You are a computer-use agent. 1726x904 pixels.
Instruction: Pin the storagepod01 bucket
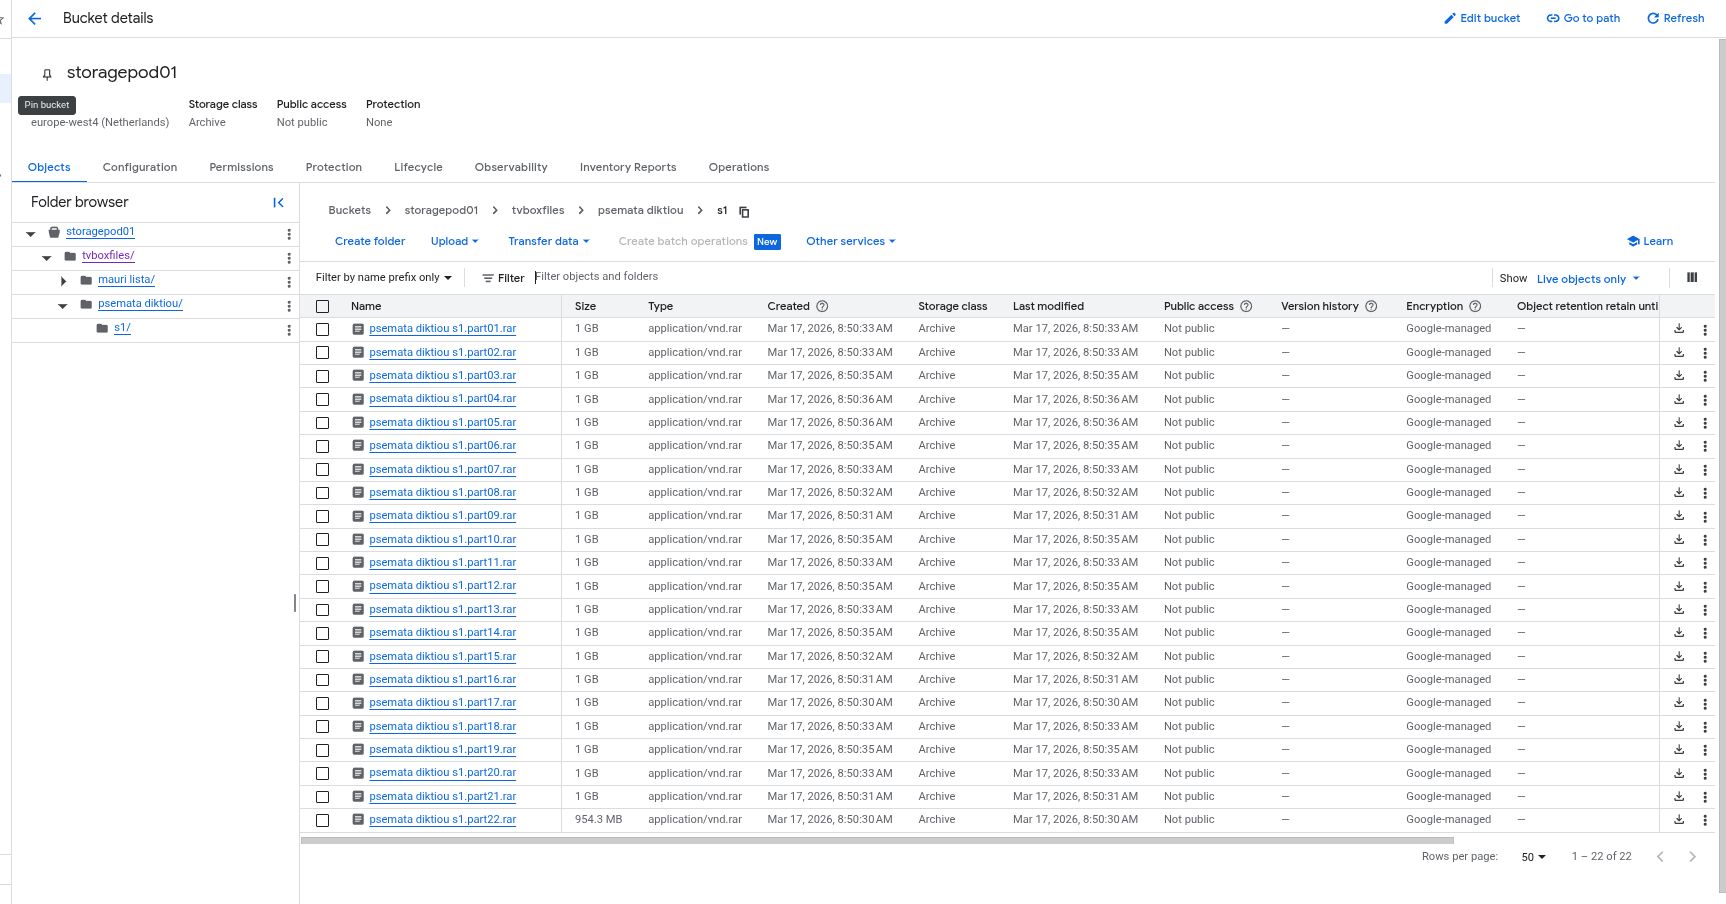[46, 73]
